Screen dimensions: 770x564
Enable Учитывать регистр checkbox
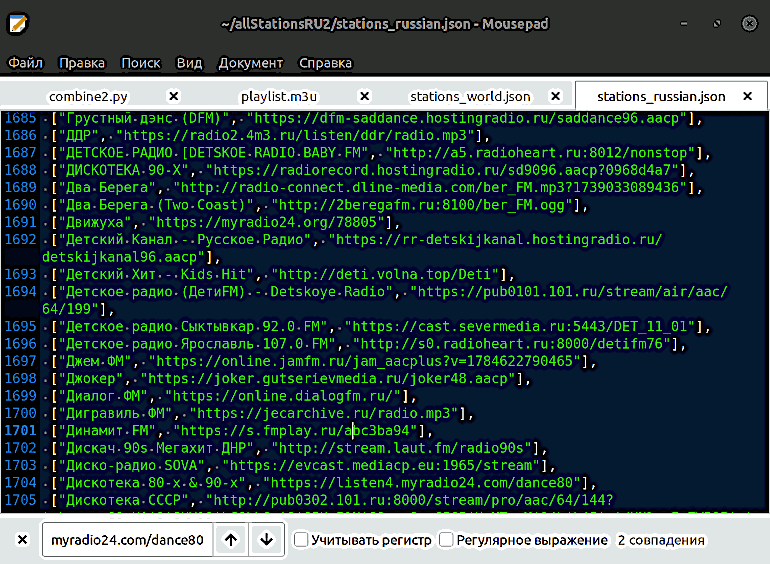tap(301, 540)
